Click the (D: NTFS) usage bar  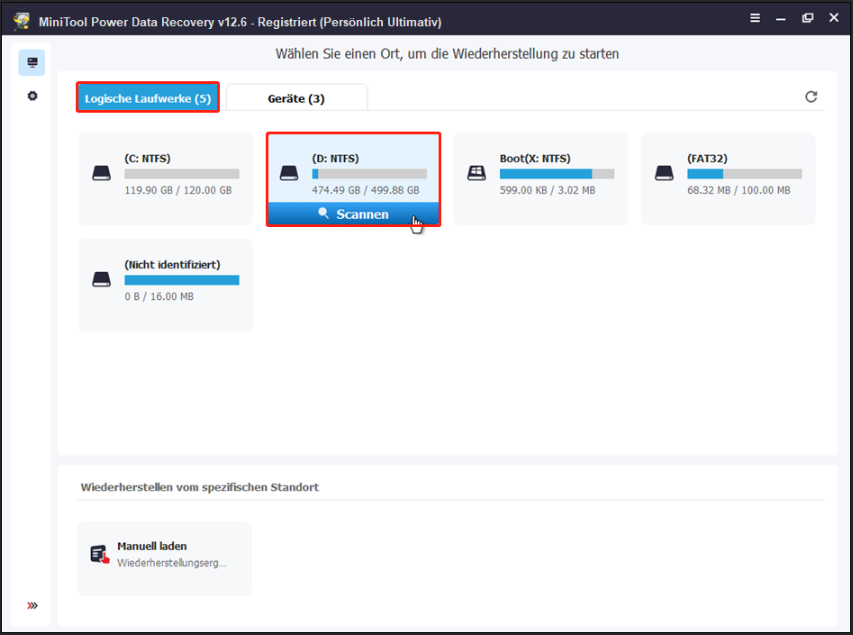369,174
